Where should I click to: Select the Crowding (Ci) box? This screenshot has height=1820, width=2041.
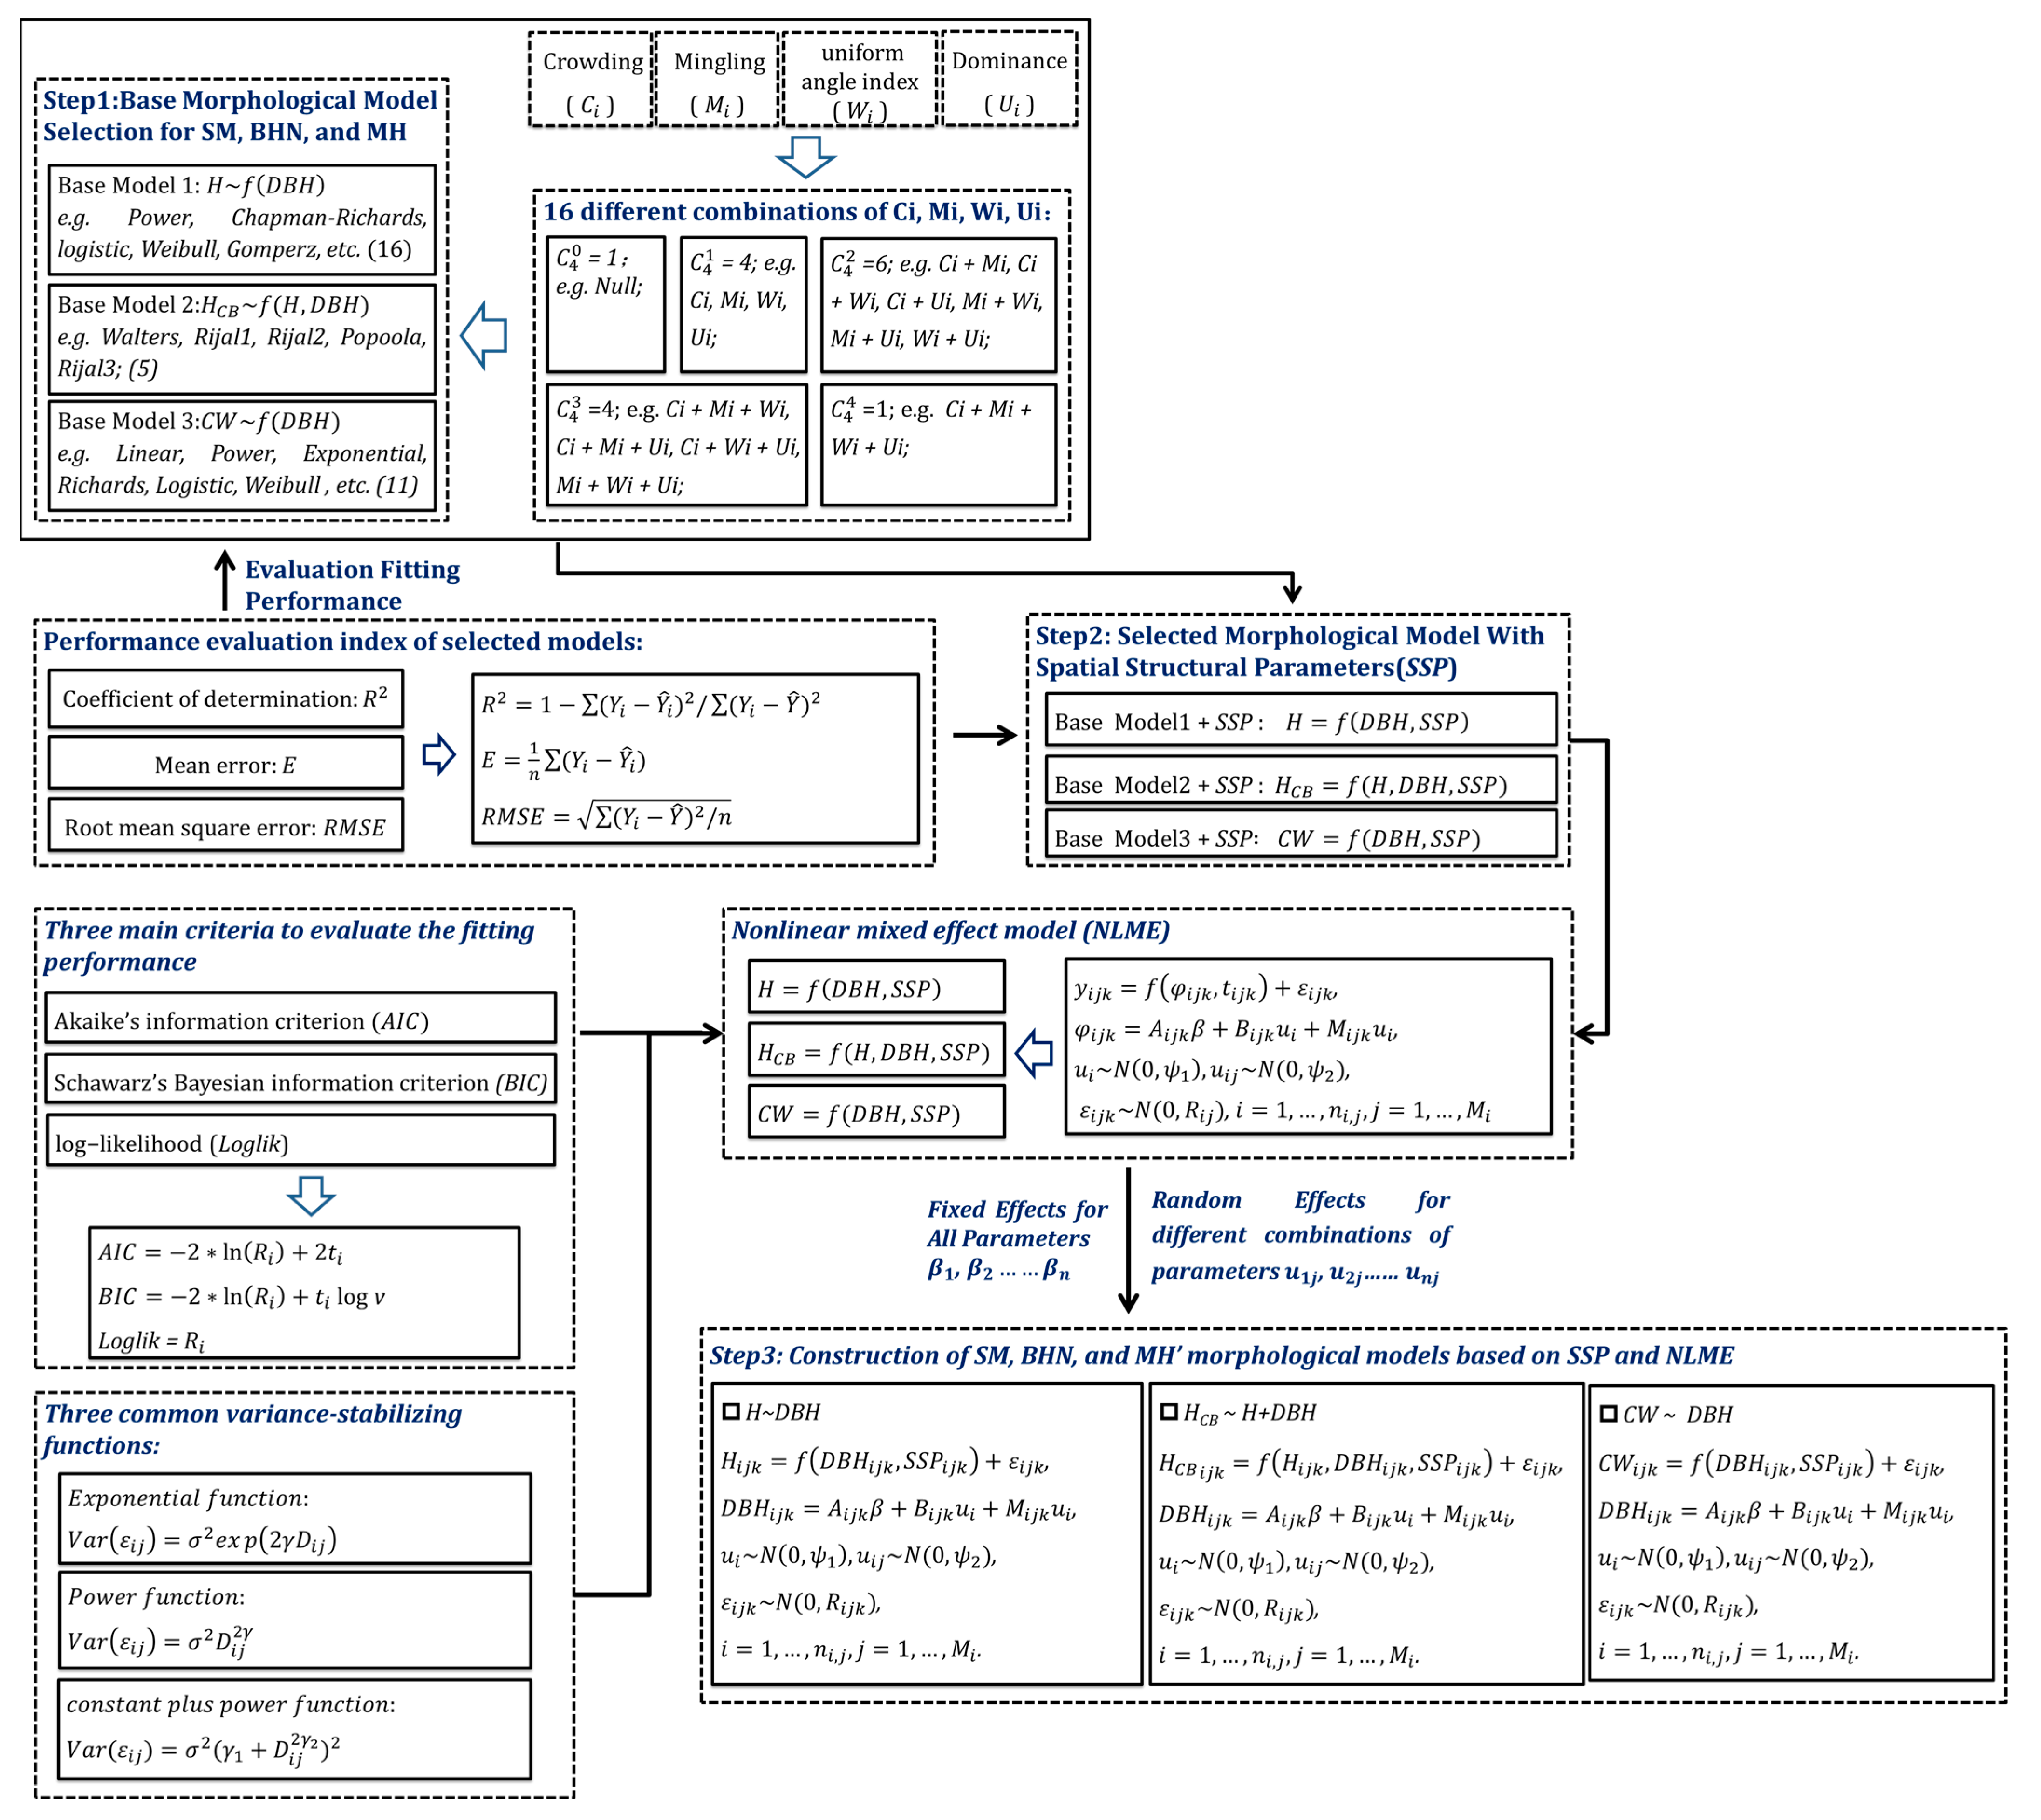[591, 80]
